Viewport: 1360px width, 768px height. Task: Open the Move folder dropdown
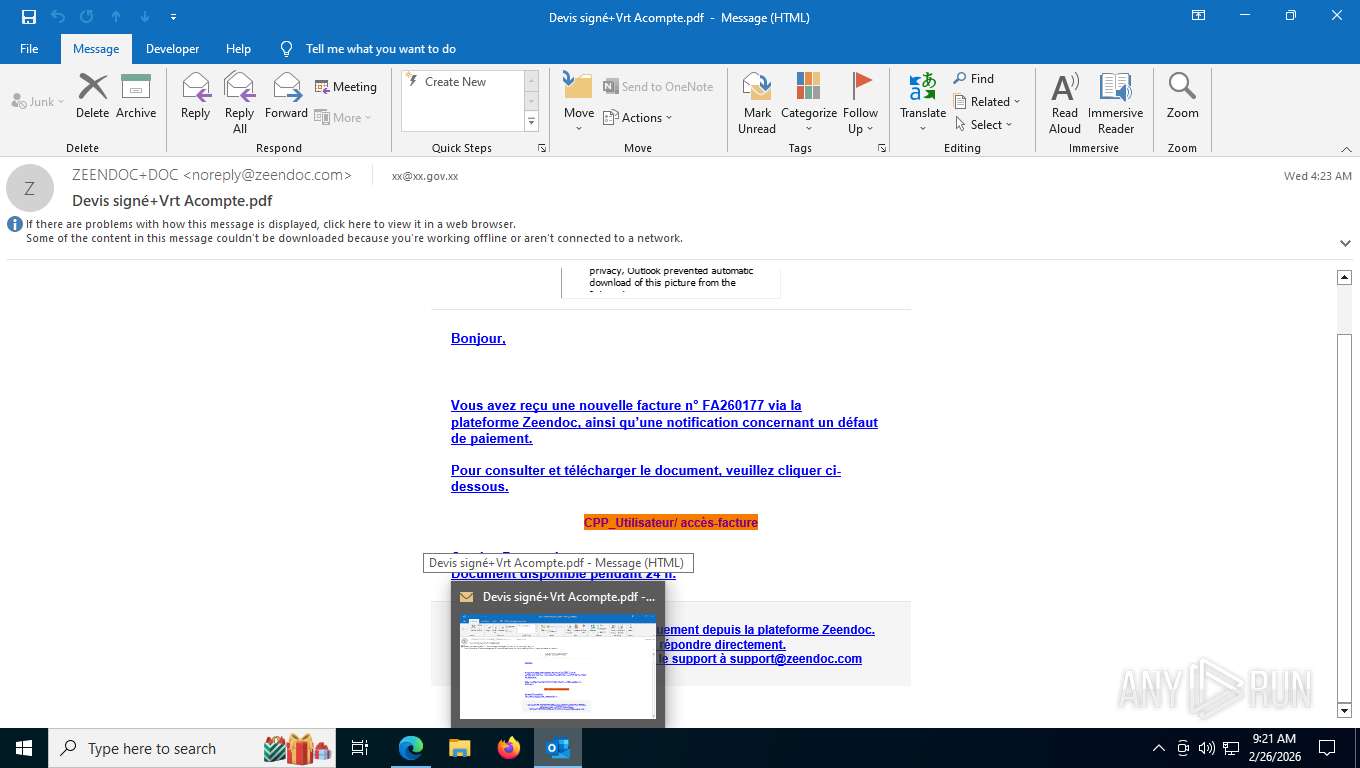pos(579,103)
